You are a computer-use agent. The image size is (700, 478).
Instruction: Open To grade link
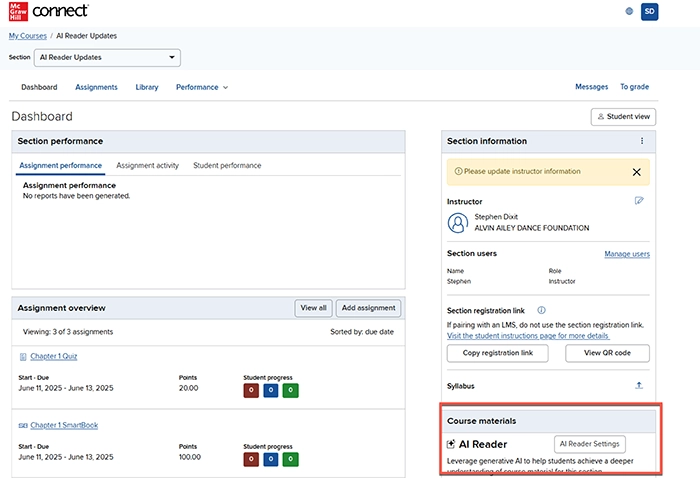coord(634,87)
